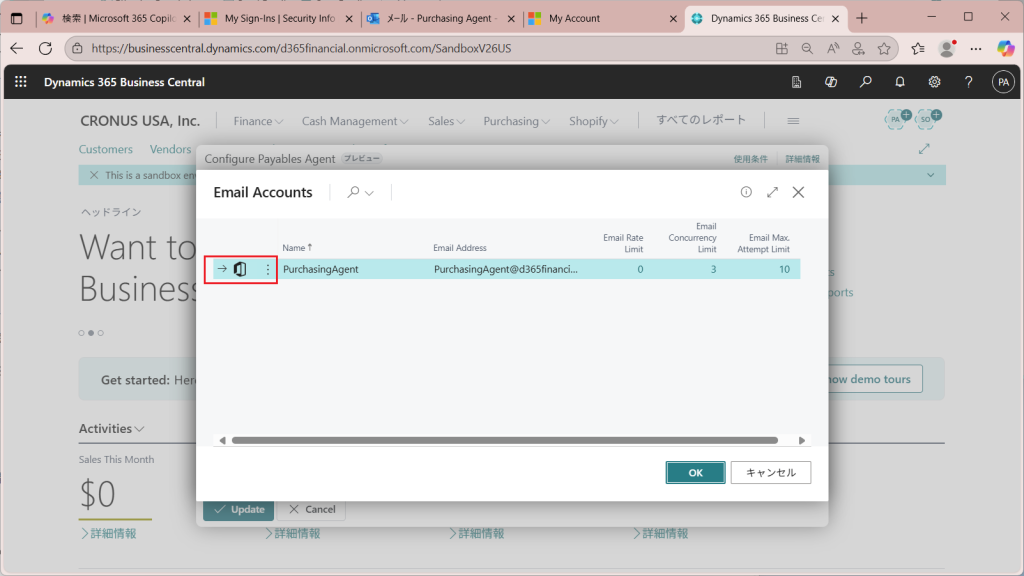1024x576 pixels.
Task: Open the Vendors link
Action: [x=170, y=149]
